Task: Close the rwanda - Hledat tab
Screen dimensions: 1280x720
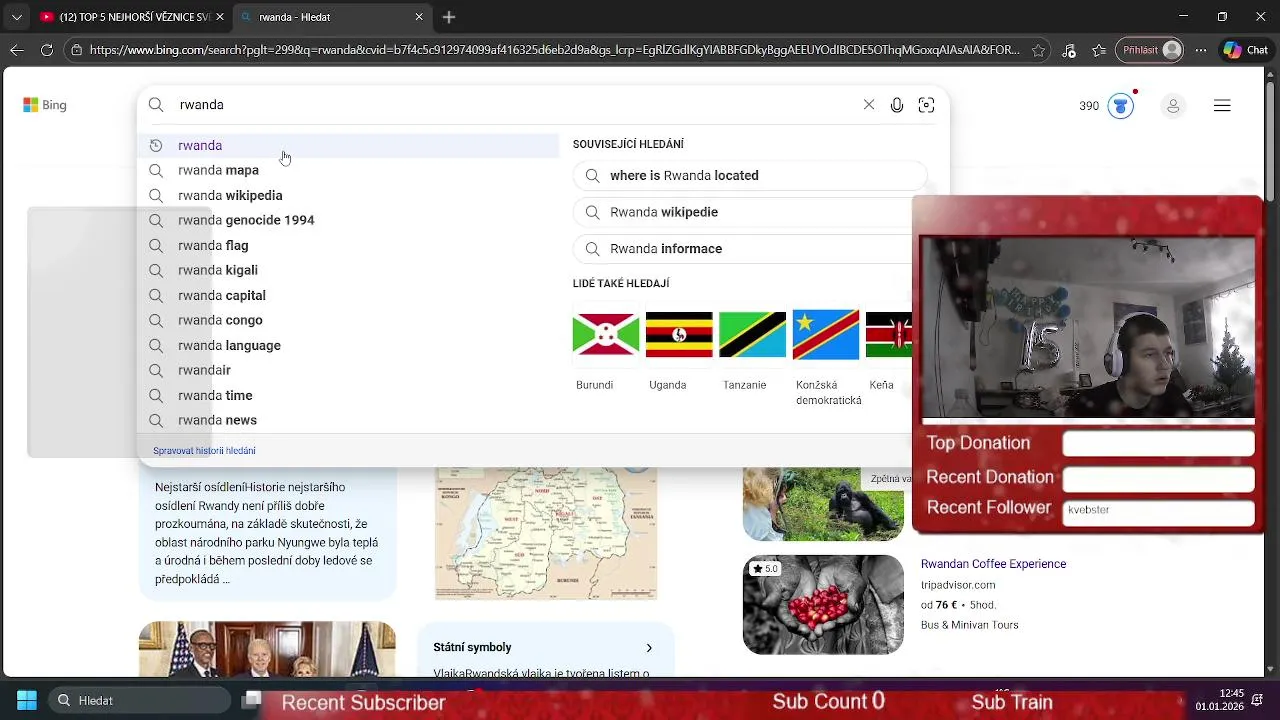Action: 419,17
